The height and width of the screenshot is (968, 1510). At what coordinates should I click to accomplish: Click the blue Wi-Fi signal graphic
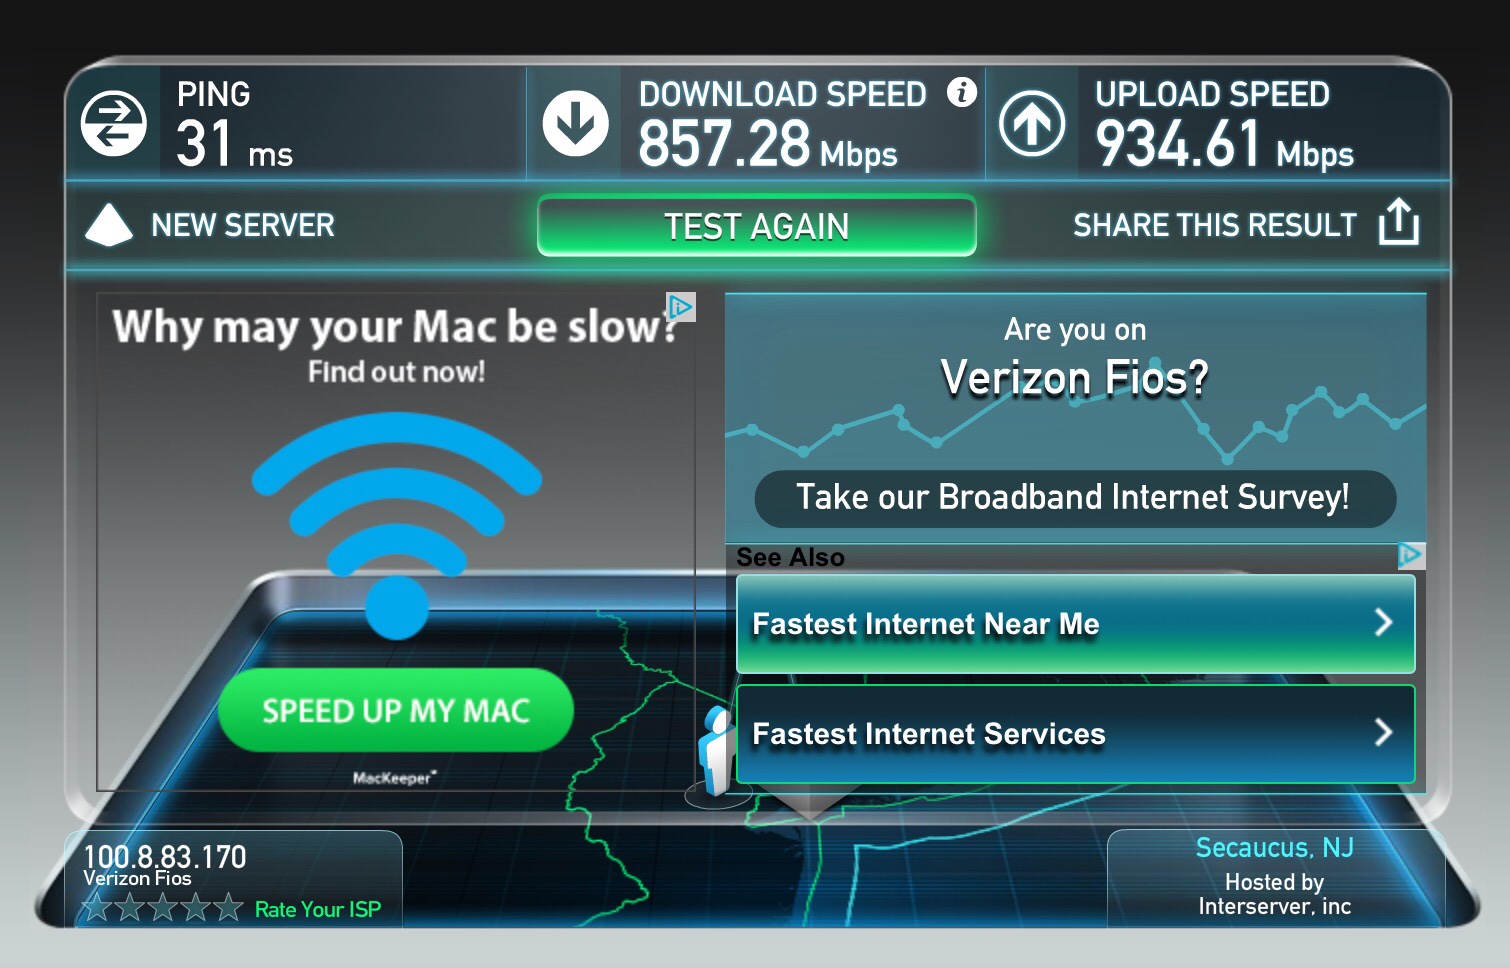pyautogui.click(x=397, y=525)
